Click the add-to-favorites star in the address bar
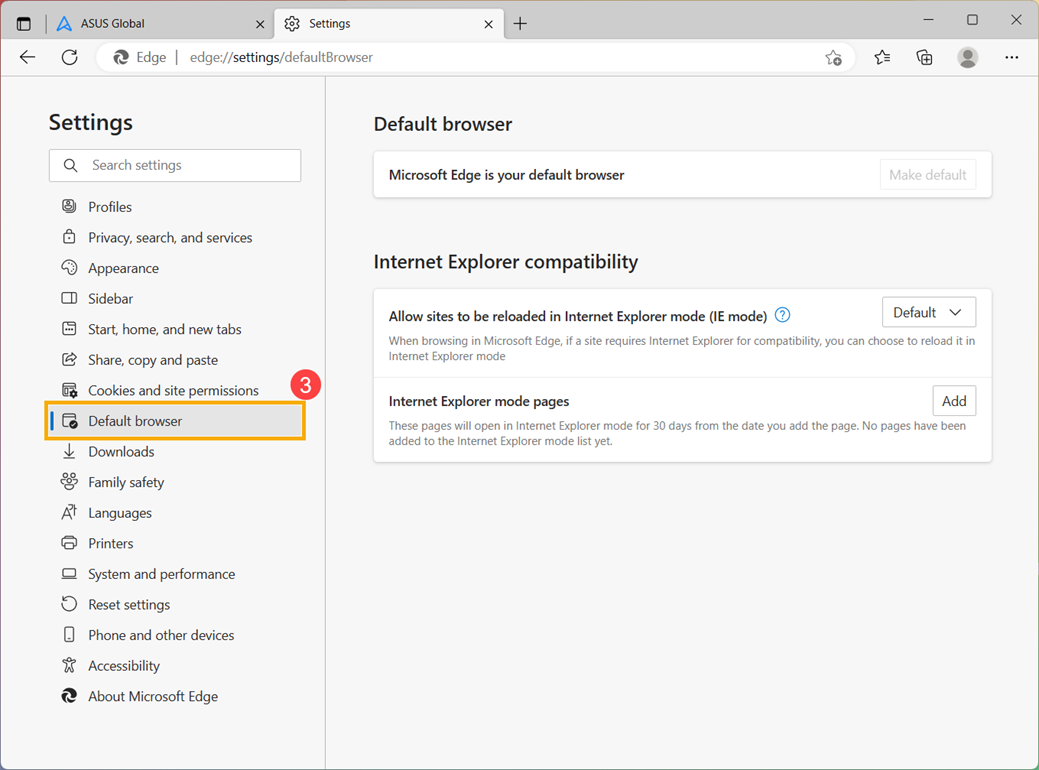The height and width of the screenshot is (770, 1039). (x=834, y=57)
